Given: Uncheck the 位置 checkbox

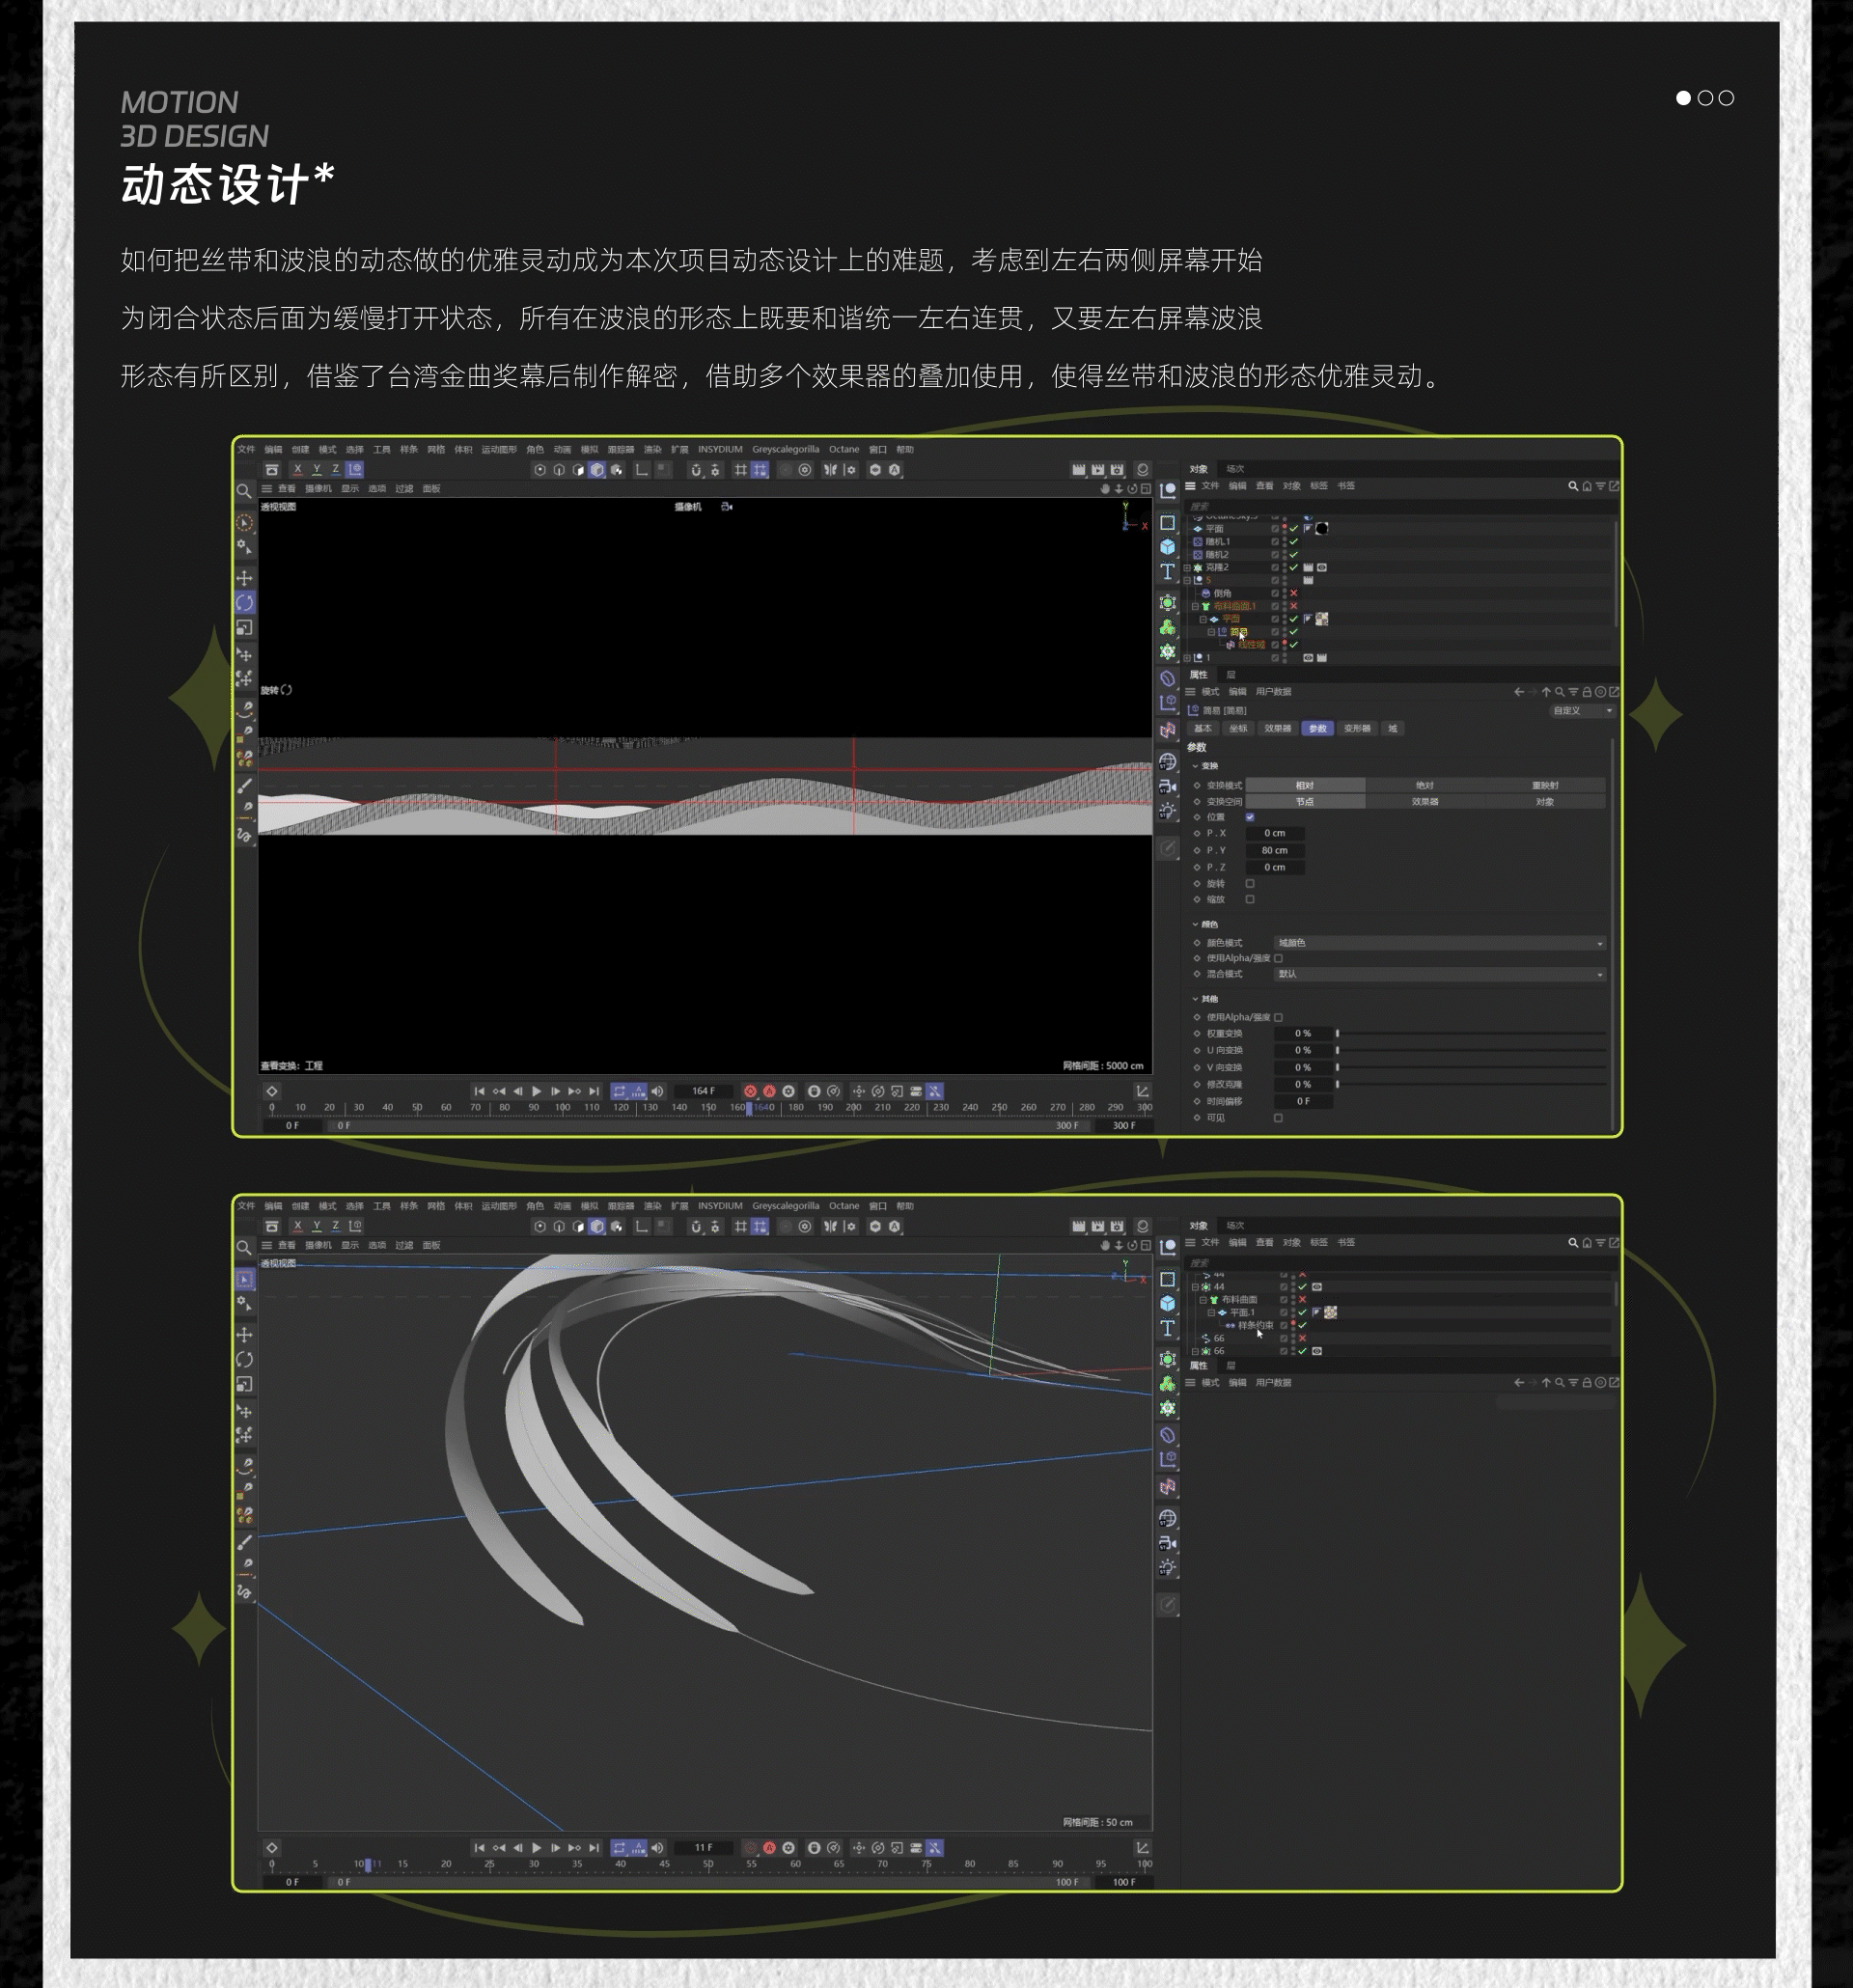Looking at the screenshot, I should click(x=1250, y=817).
